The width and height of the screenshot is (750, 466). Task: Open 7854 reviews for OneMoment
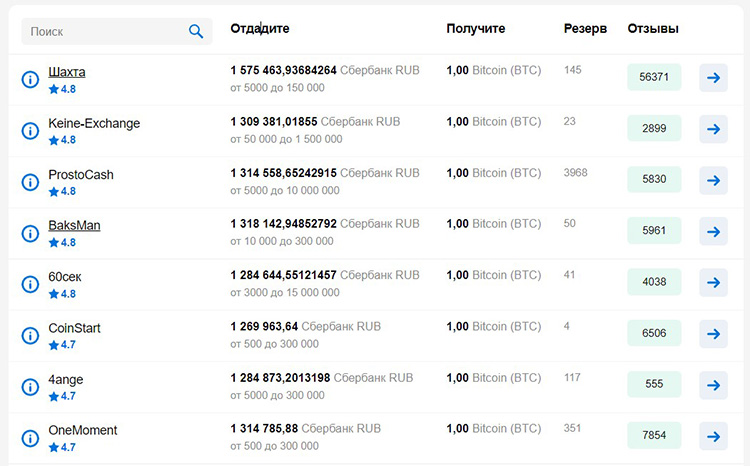click(x=654, y=435)
